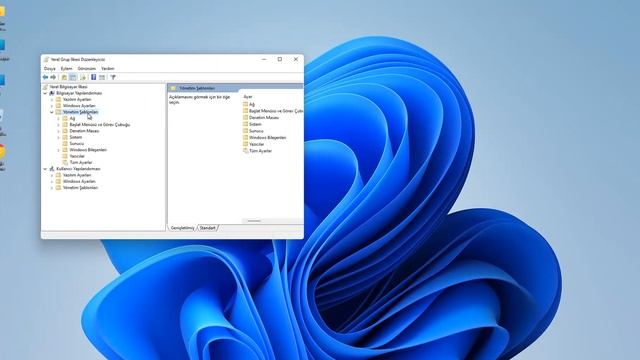Select Tüm Ayarlar in the right pane list
640x360 pixels.
click(260, 151)
